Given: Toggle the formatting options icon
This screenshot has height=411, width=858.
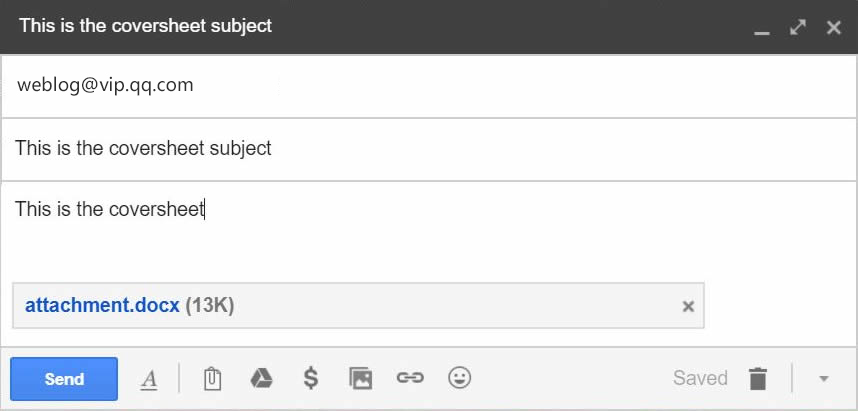Looking at the screenshot, I should click(149, 379).
